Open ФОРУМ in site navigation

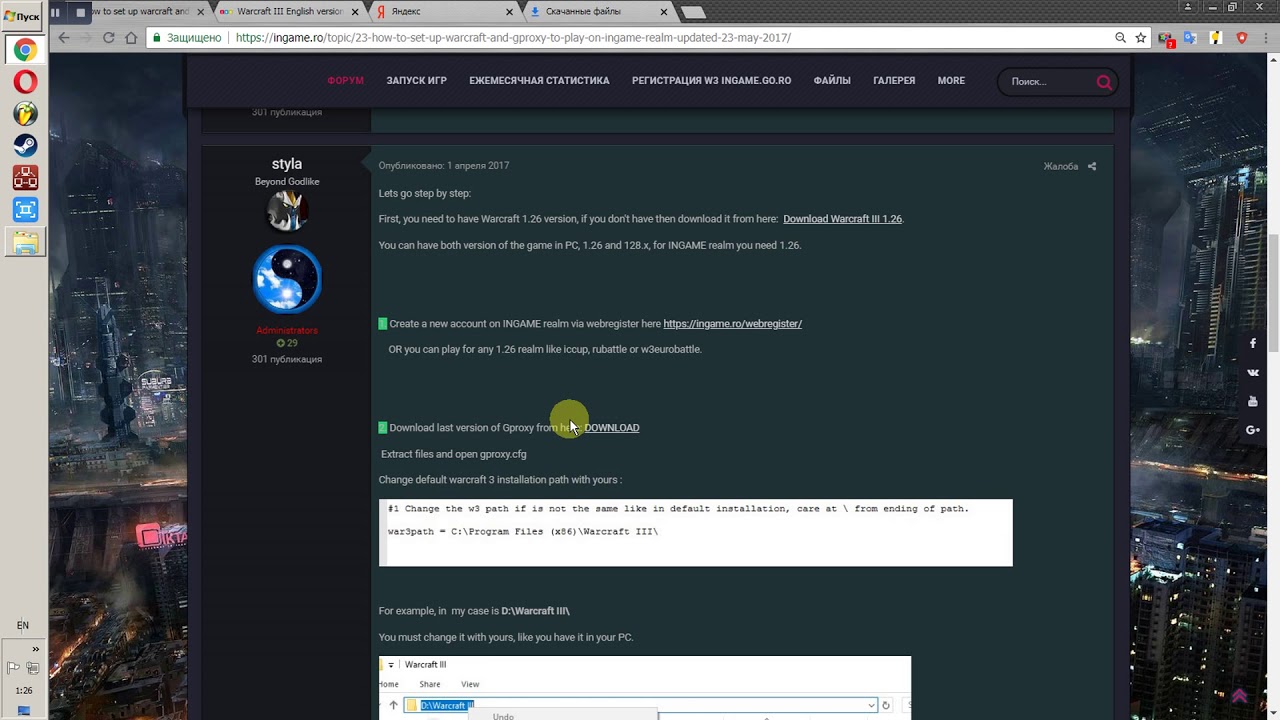pyautogui.click(x=345, y=81)
